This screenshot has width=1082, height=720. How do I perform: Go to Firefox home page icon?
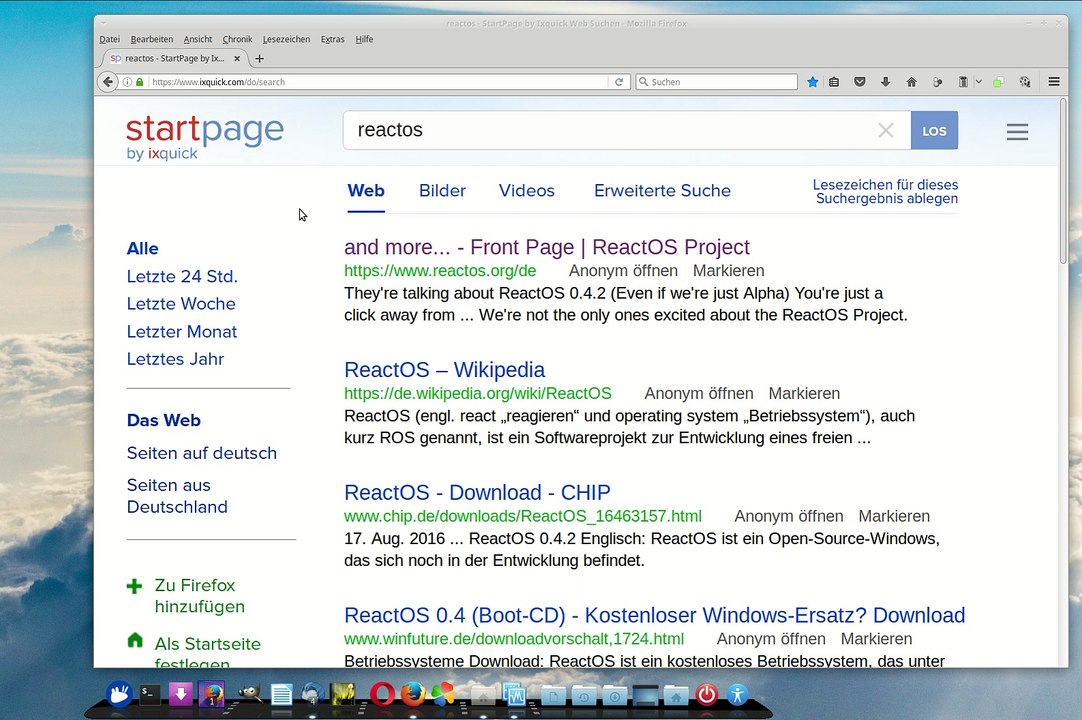912,82
